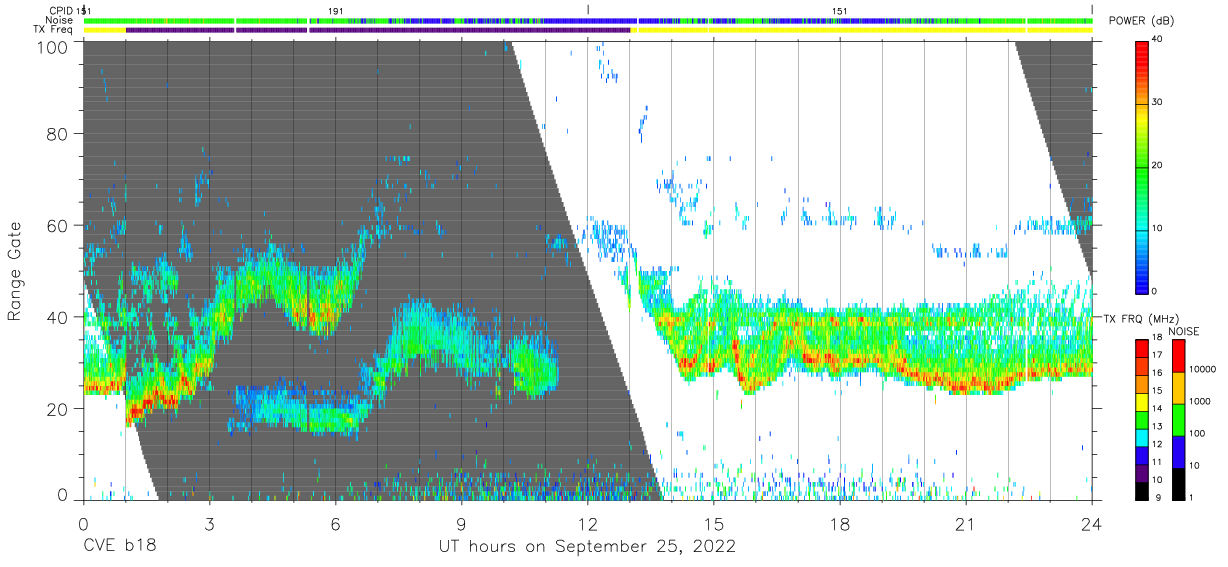Click the red 18 MHz swatch in TX FRQ legend

point(1142,348)
